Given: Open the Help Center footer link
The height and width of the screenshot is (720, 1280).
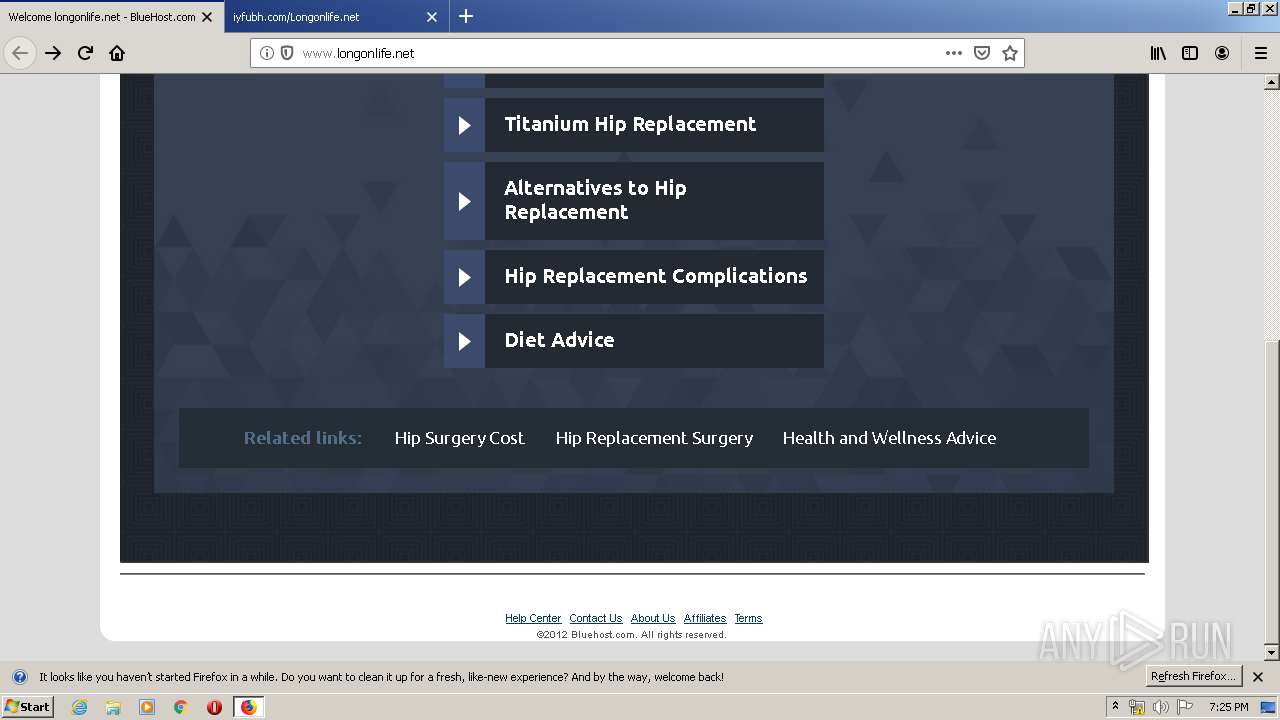Looking at the screenshot, I should [533, 618].
